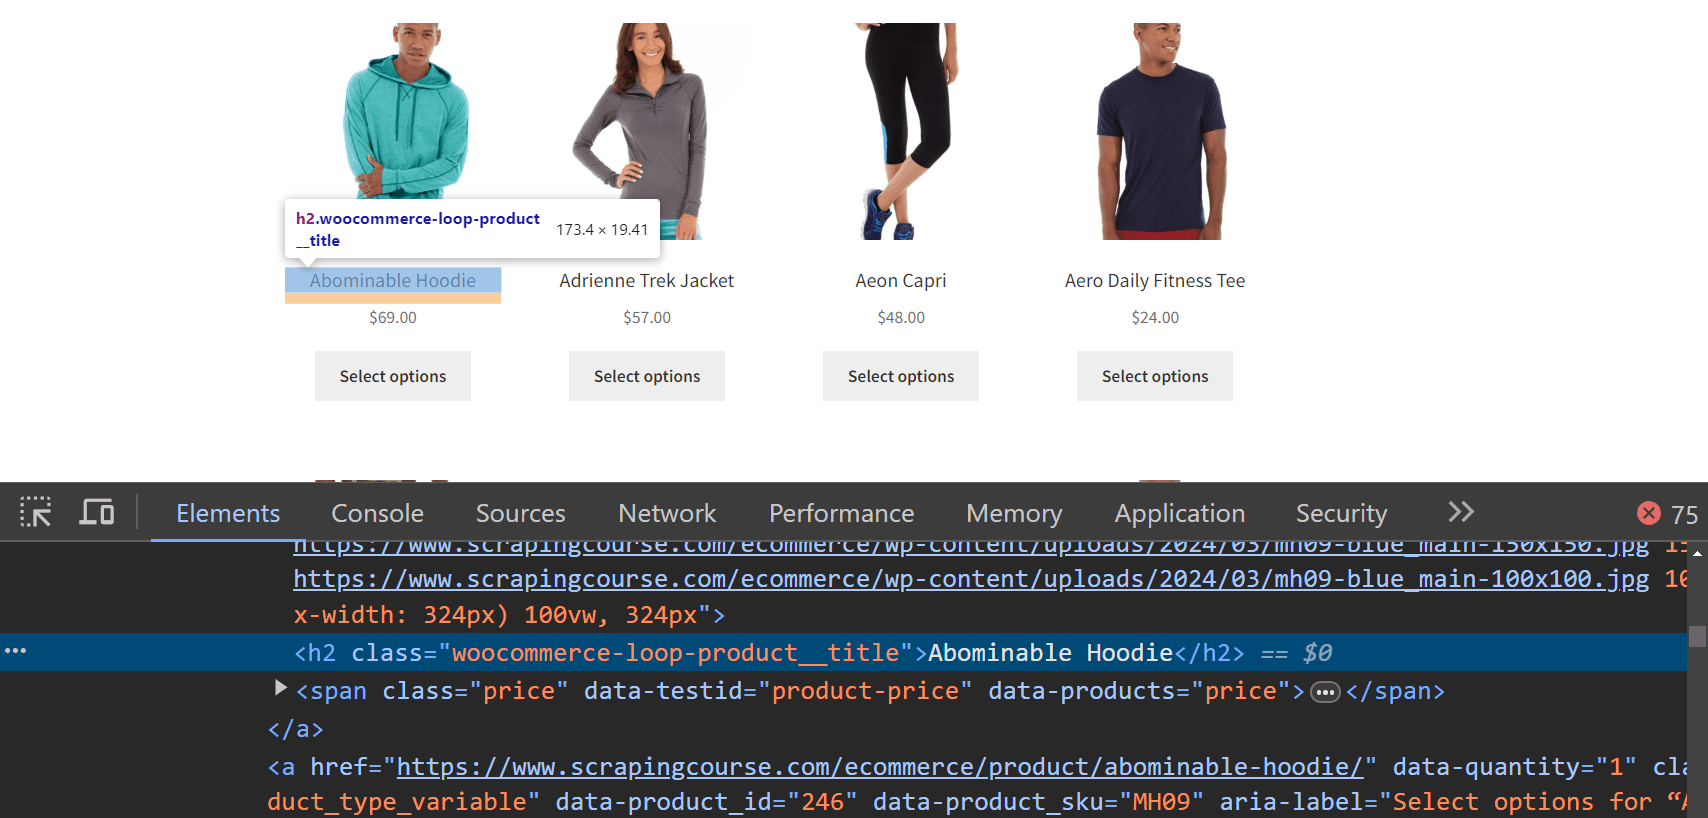1708x818 pixels.
Task: Click the three-dot gutter menu on selected row
Action: 16,651
